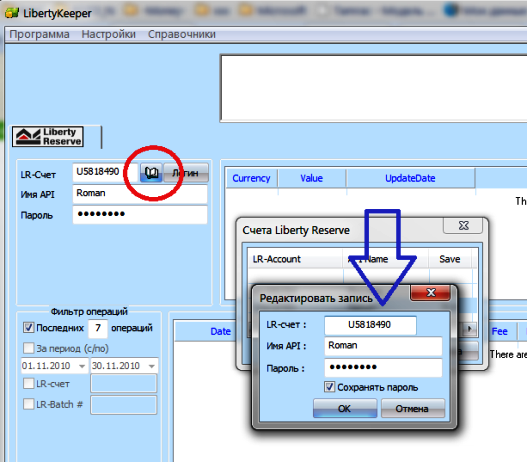
Task: Click the Date column header in operations table
Action: click(220, 331)
